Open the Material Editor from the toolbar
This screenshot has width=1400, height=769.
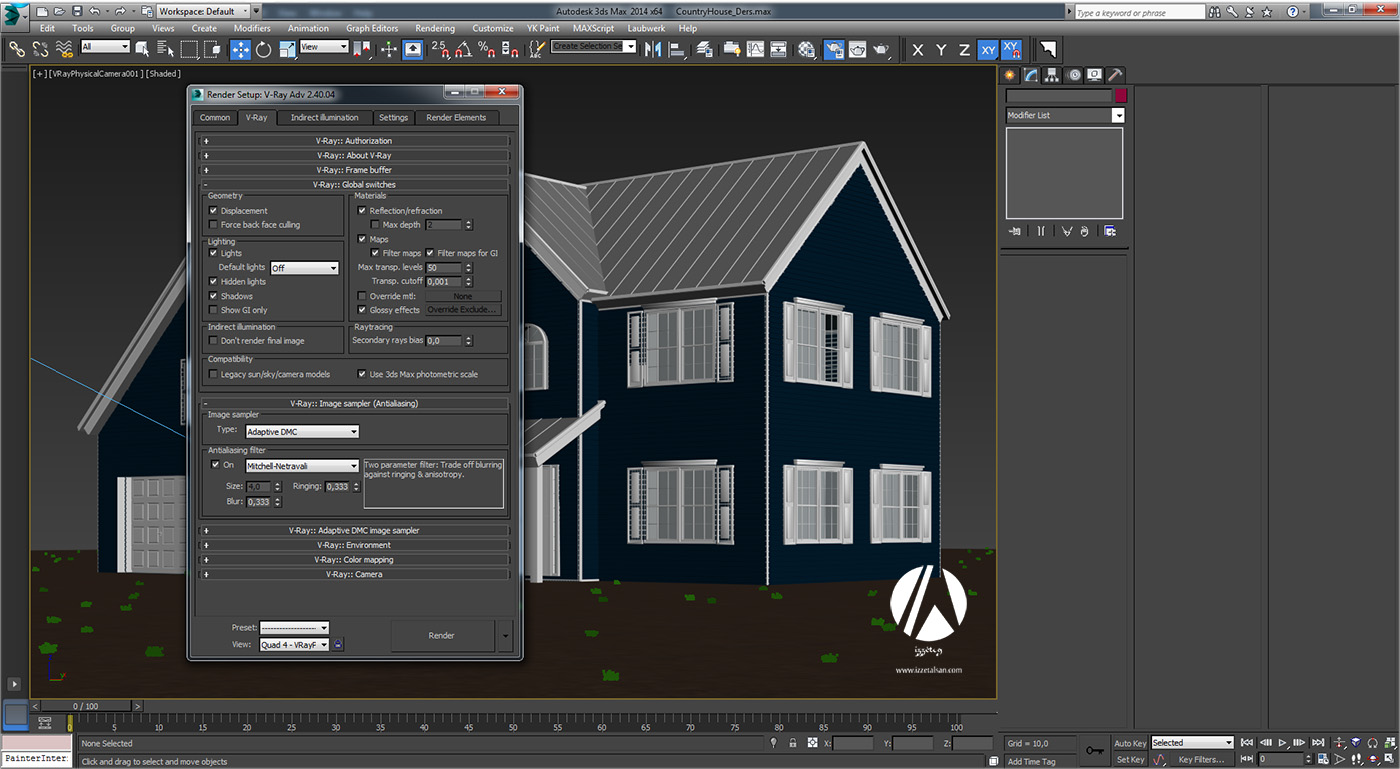tap(807, 49)
